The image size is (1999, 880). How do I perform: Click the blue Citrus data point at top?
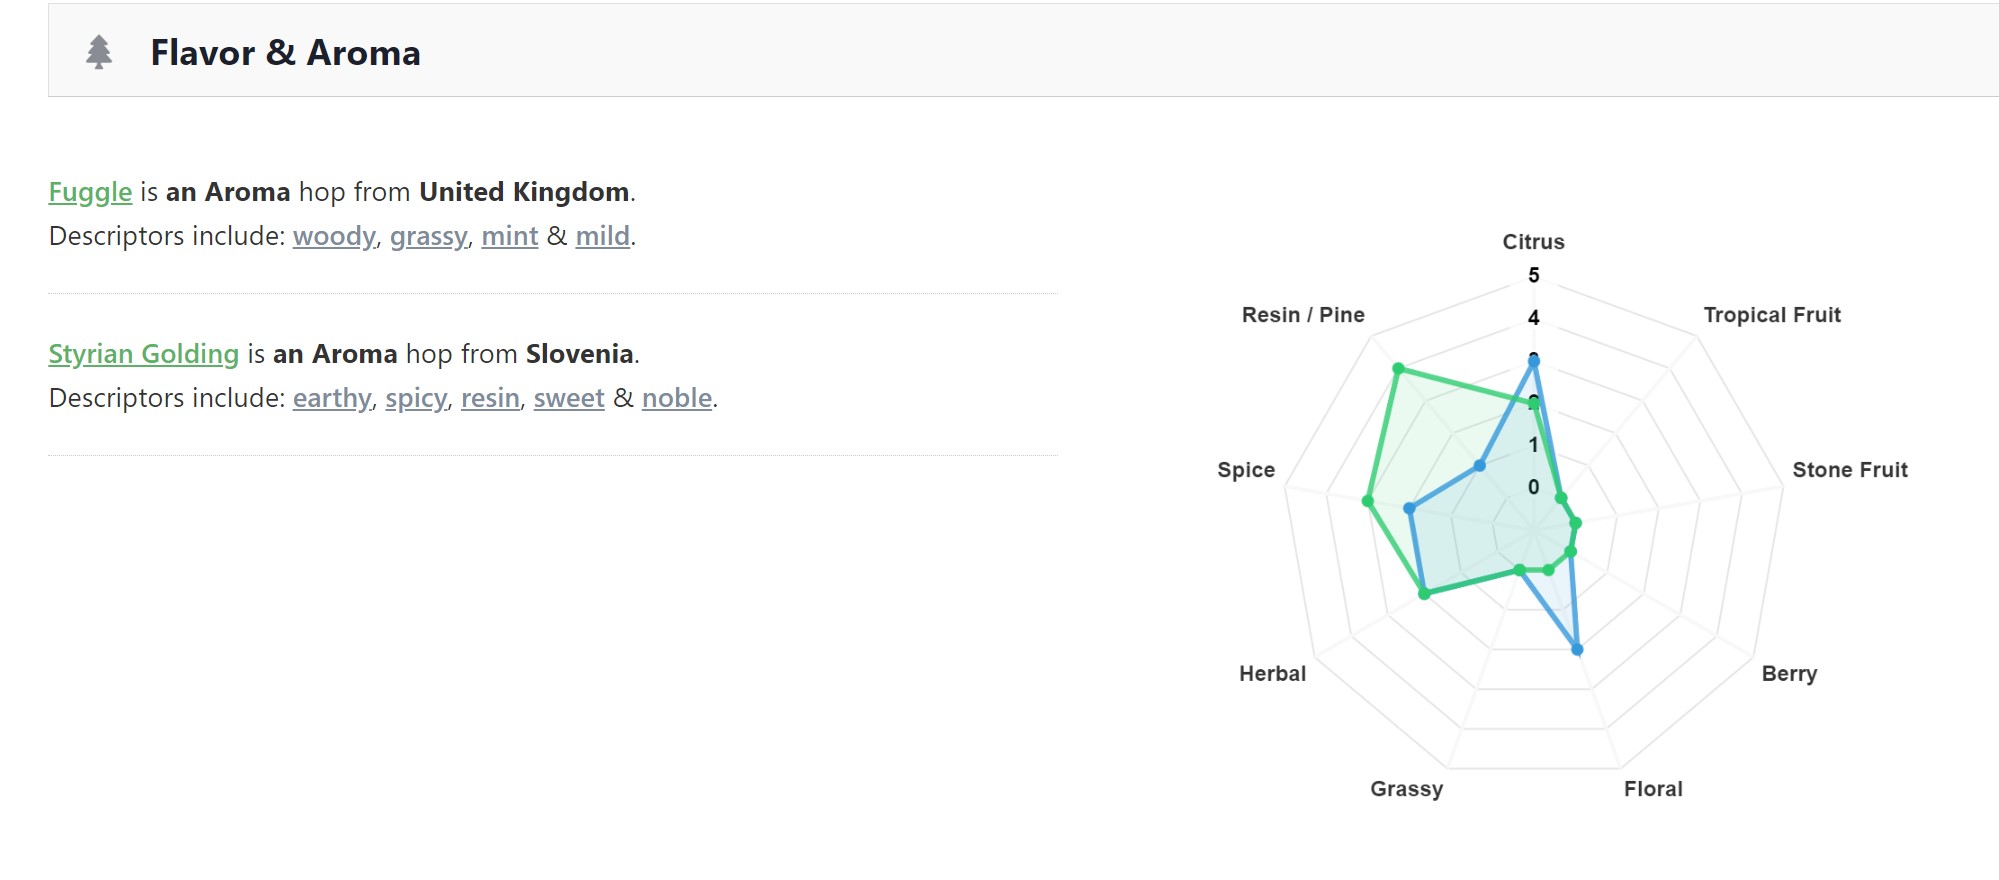click(1534, 361)
